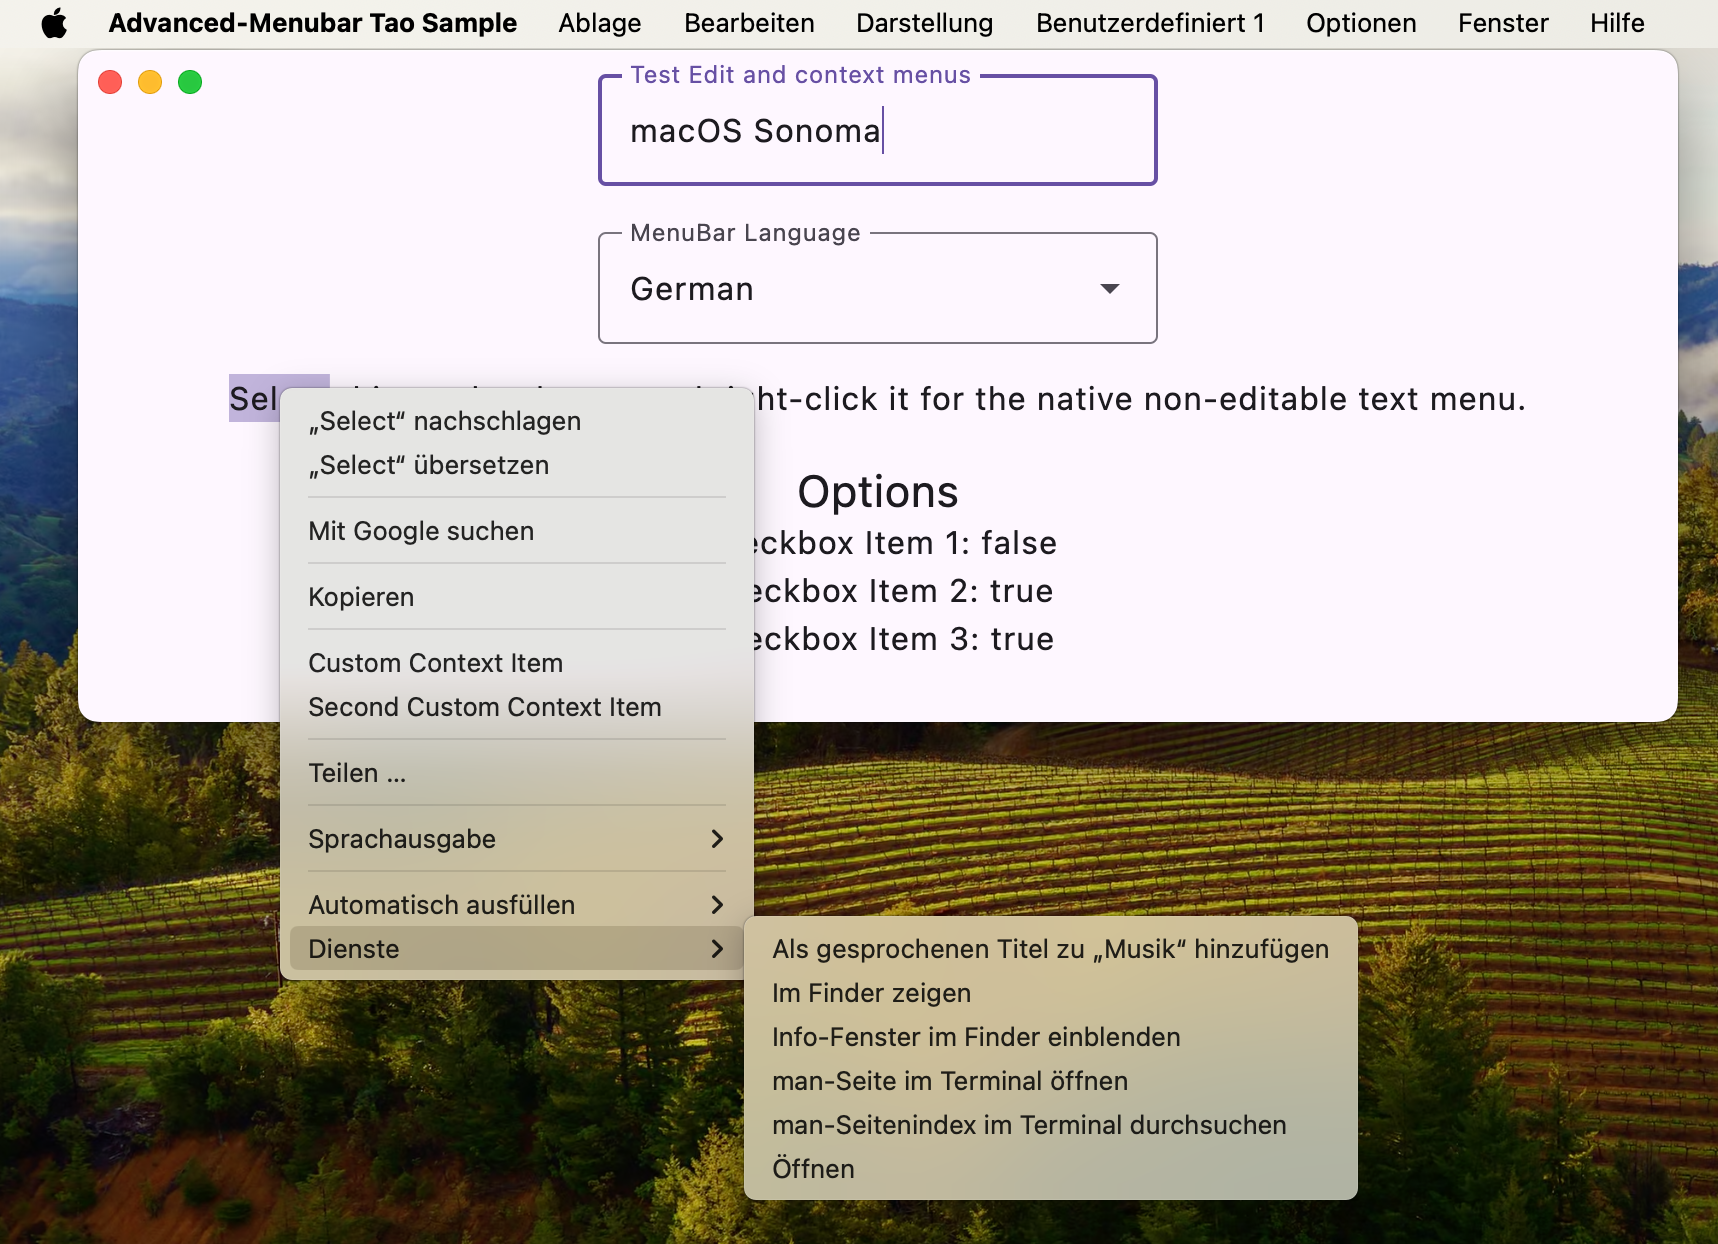Screen dimensions: 1718x1244
Task: Expand the Sprachausgabe submenu
Action: (517, 839)
